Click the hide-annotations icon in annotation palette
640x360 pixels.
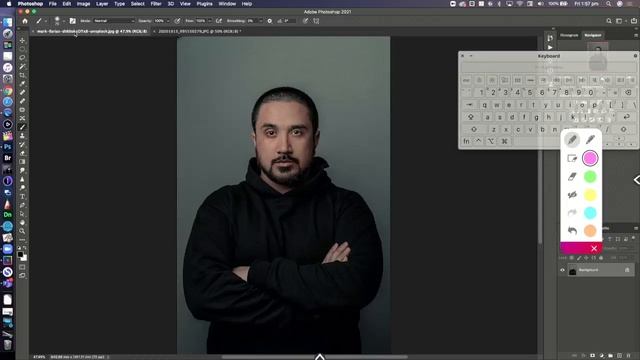(572, 195)
